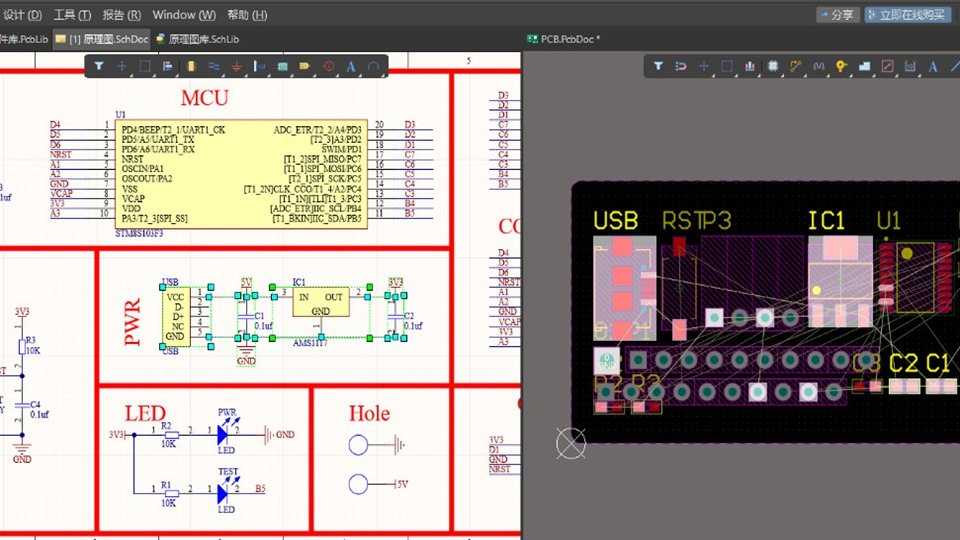
Task: Select the Interactive Length Tuning tool
Action: [x=819, y=66]
